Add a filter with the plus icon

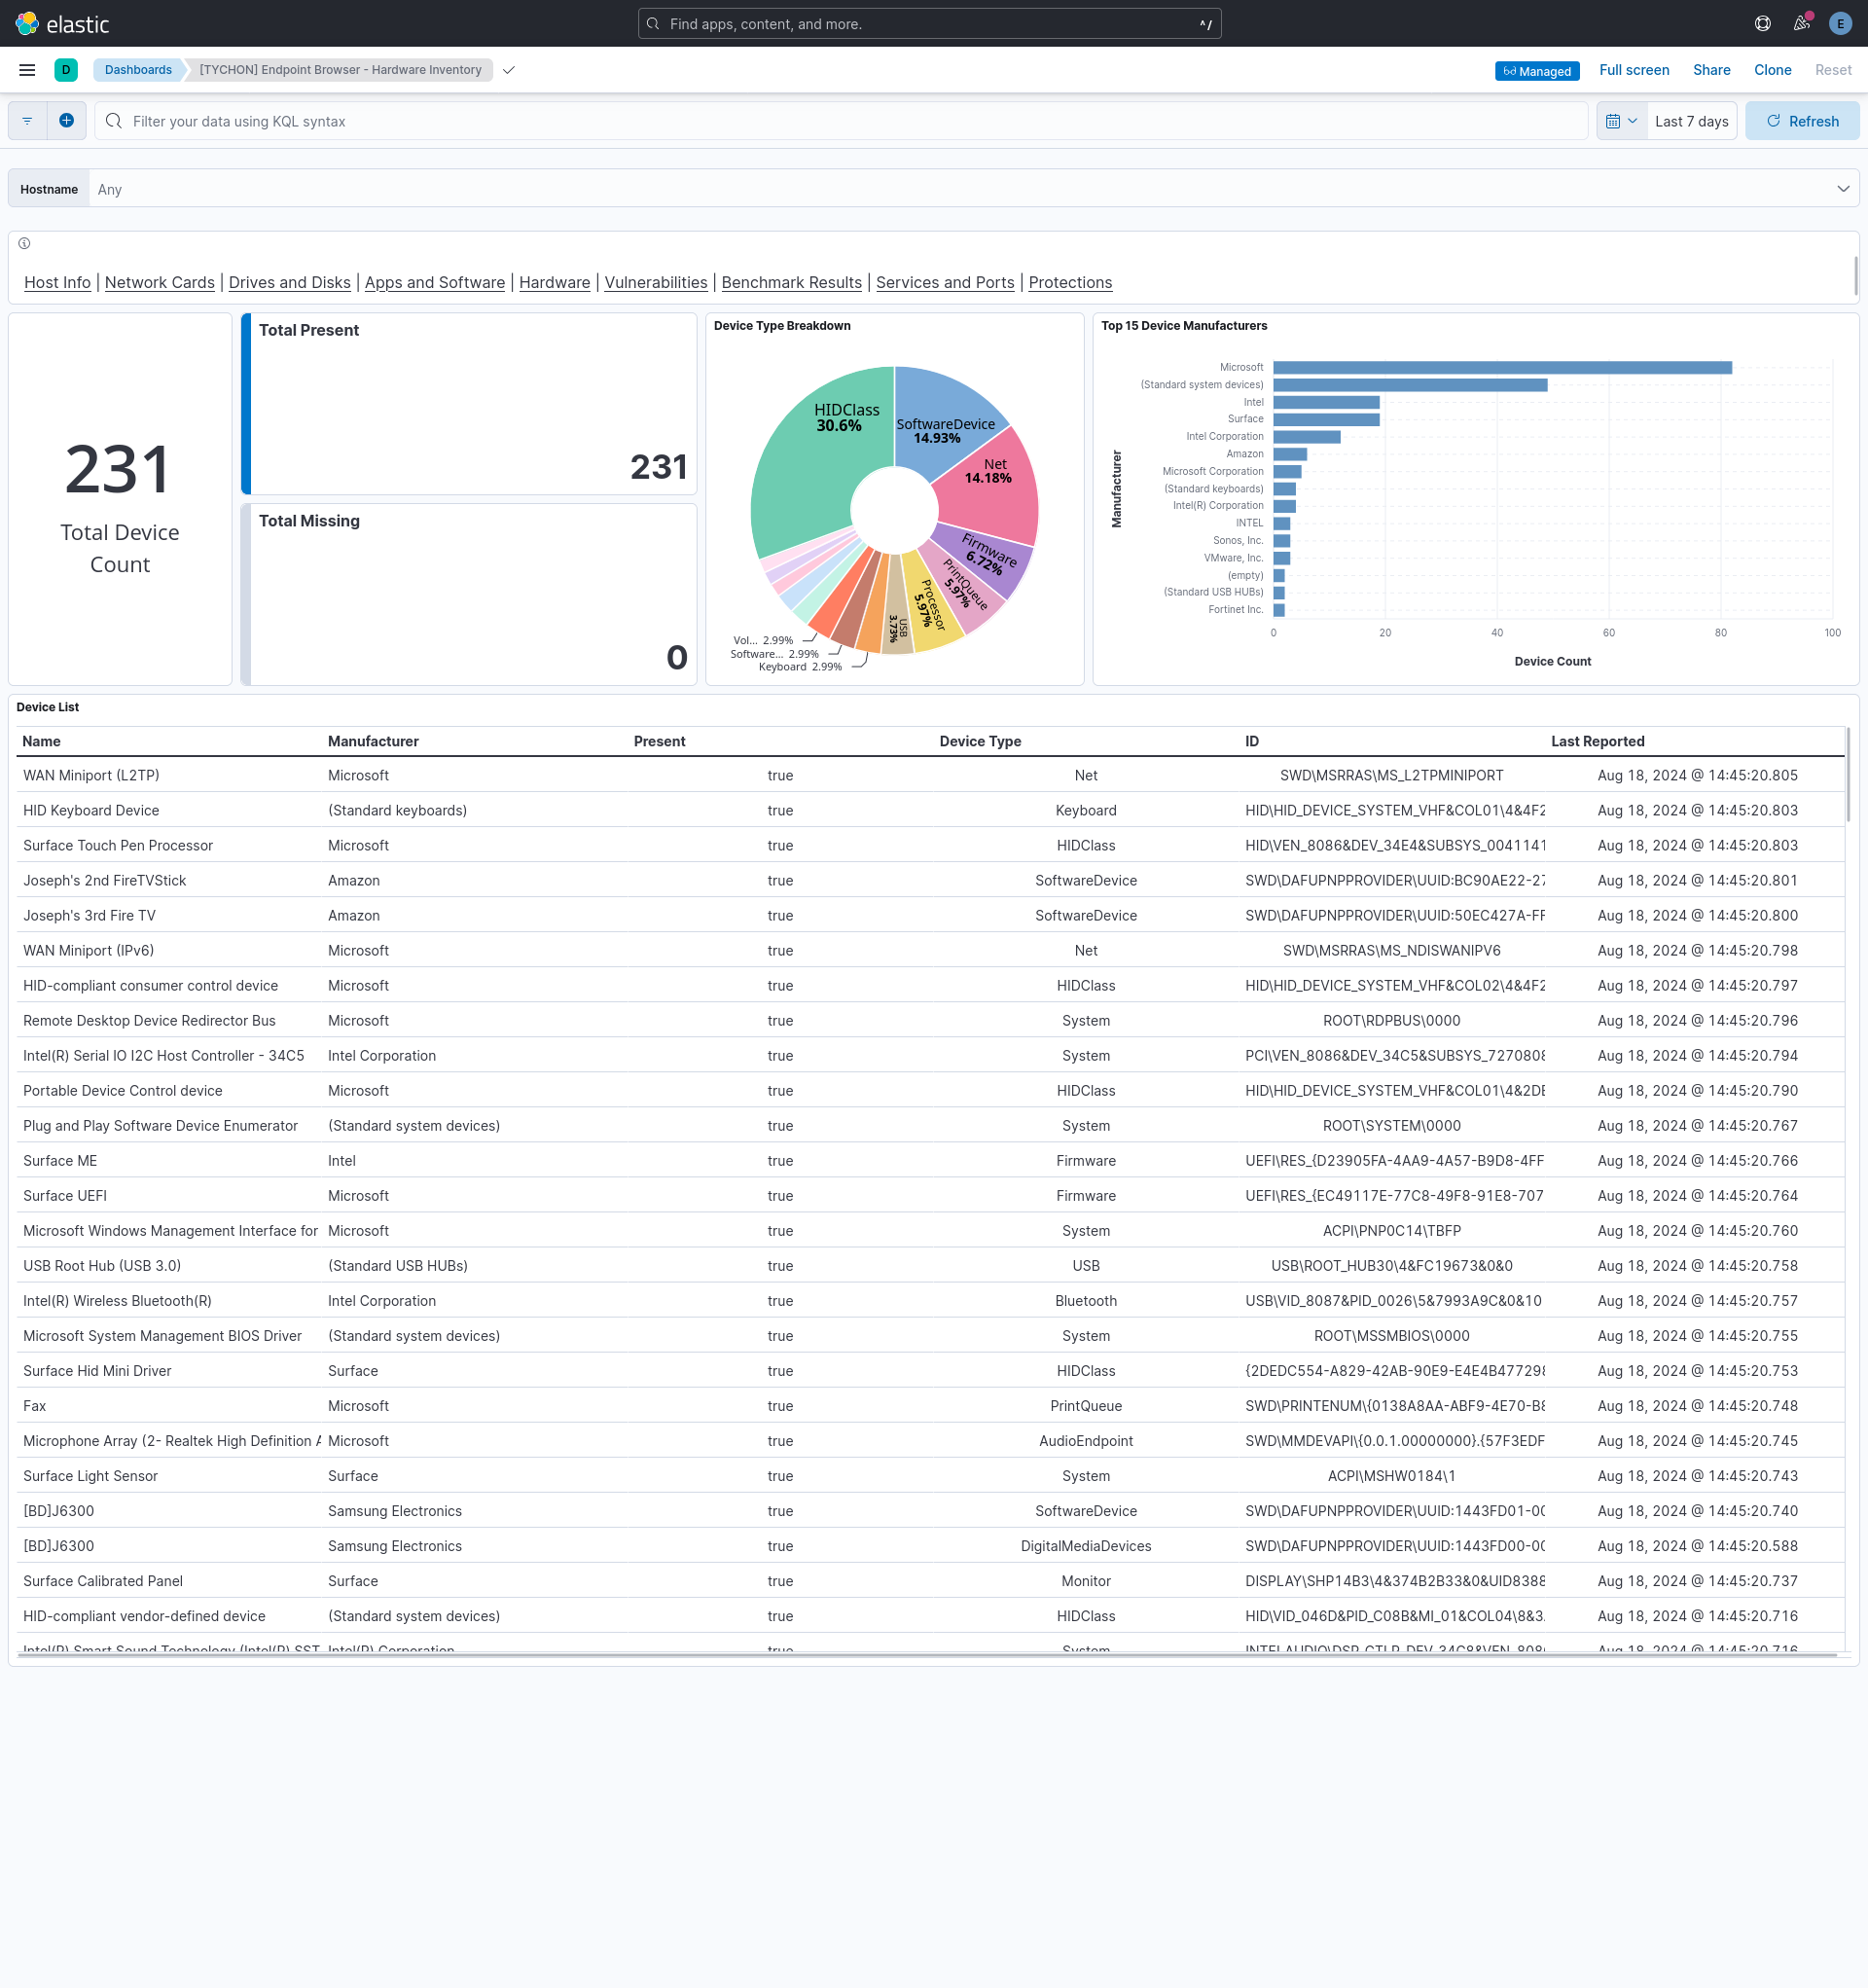66,121
